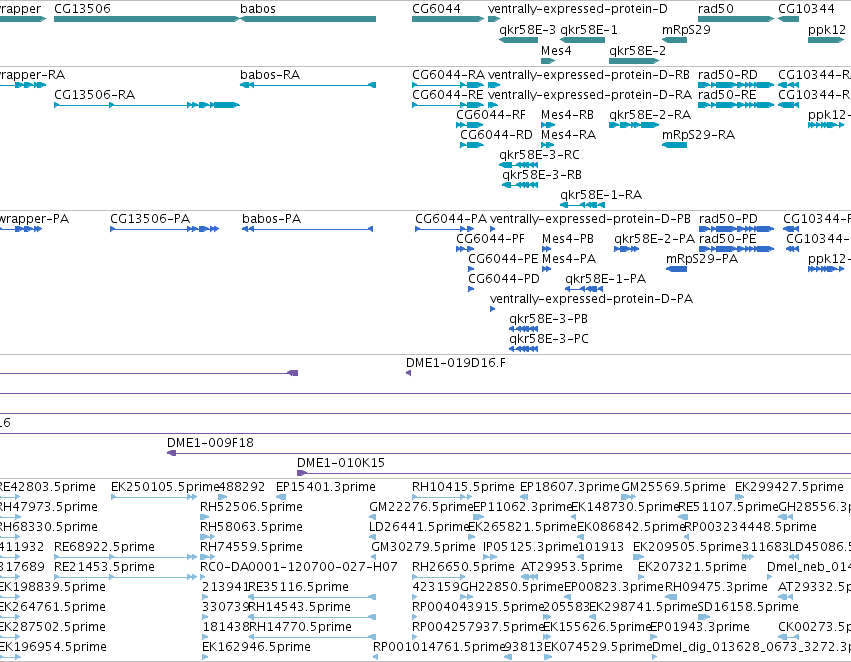Select the CG13506 gene label
This screenshot has width=851, height=662.
(x=82, y=9)
